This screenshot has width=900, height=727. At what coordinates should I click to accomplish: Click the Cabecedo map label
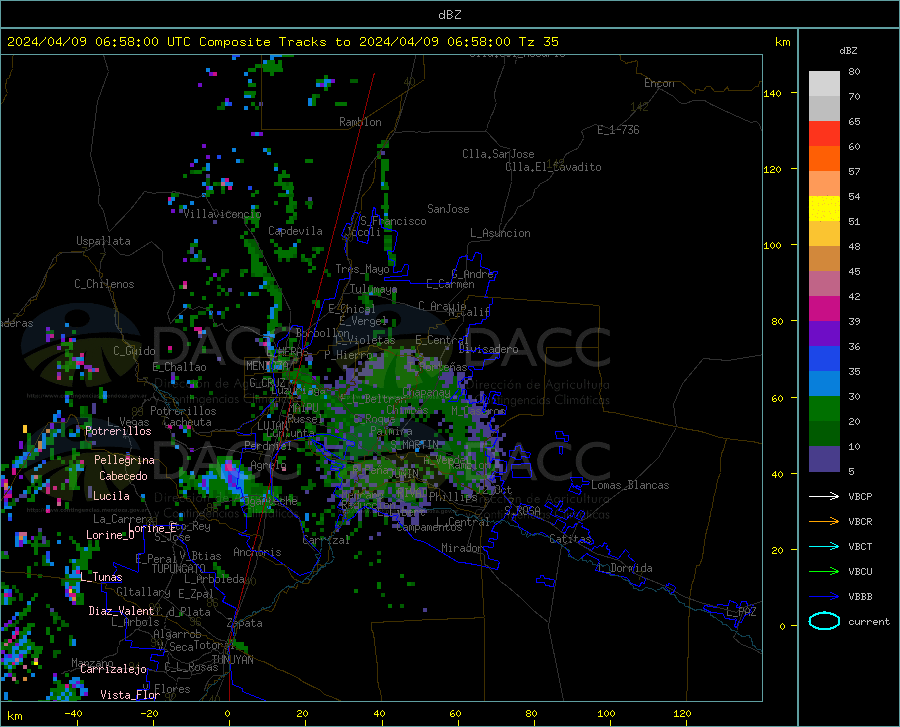pyautogui.click(x=123, y=476)
